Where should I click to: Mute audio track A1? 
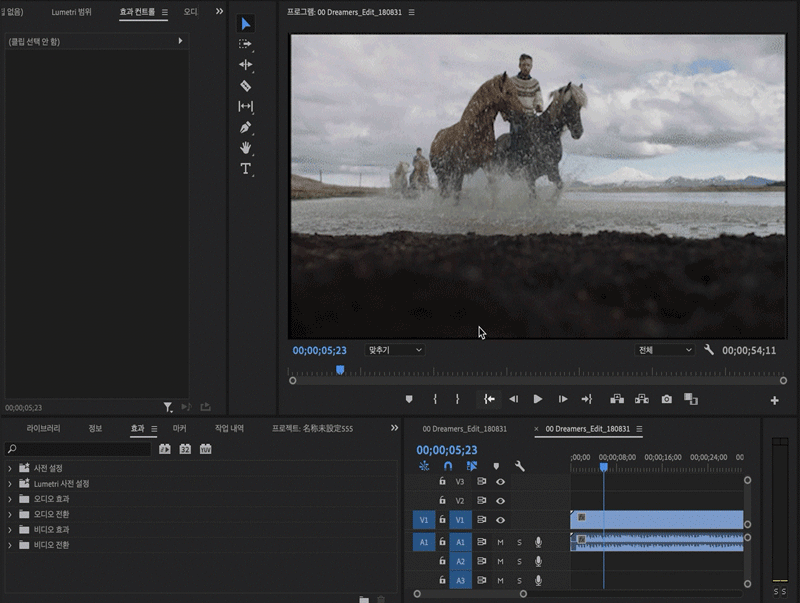pos(501,542)
